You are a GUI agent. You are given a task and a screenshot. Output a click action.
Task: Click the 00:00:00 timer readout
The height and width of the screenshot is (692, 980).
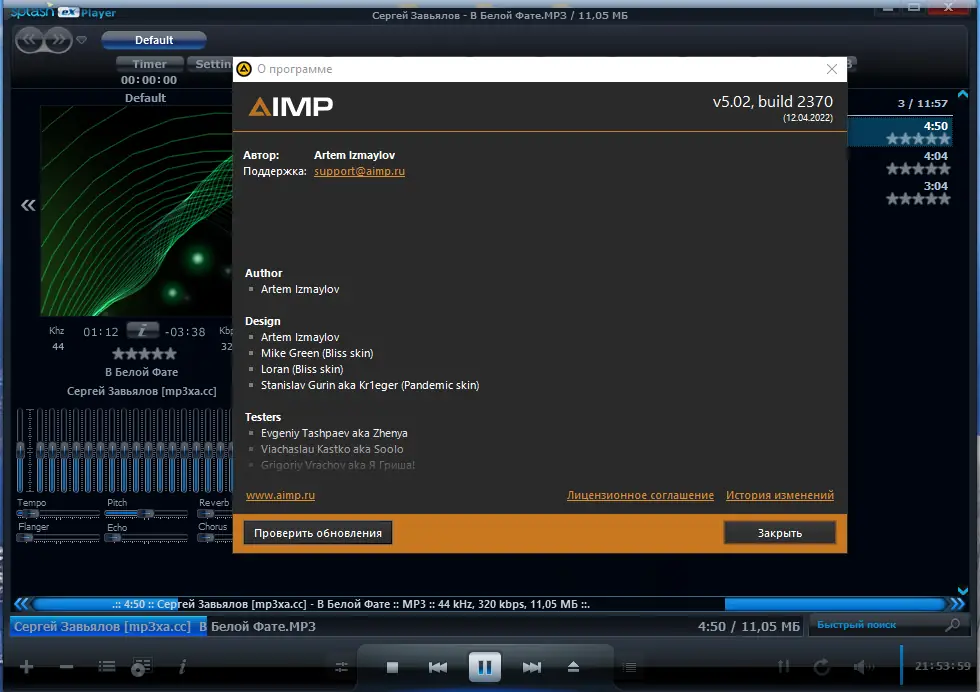click(149, 80)
